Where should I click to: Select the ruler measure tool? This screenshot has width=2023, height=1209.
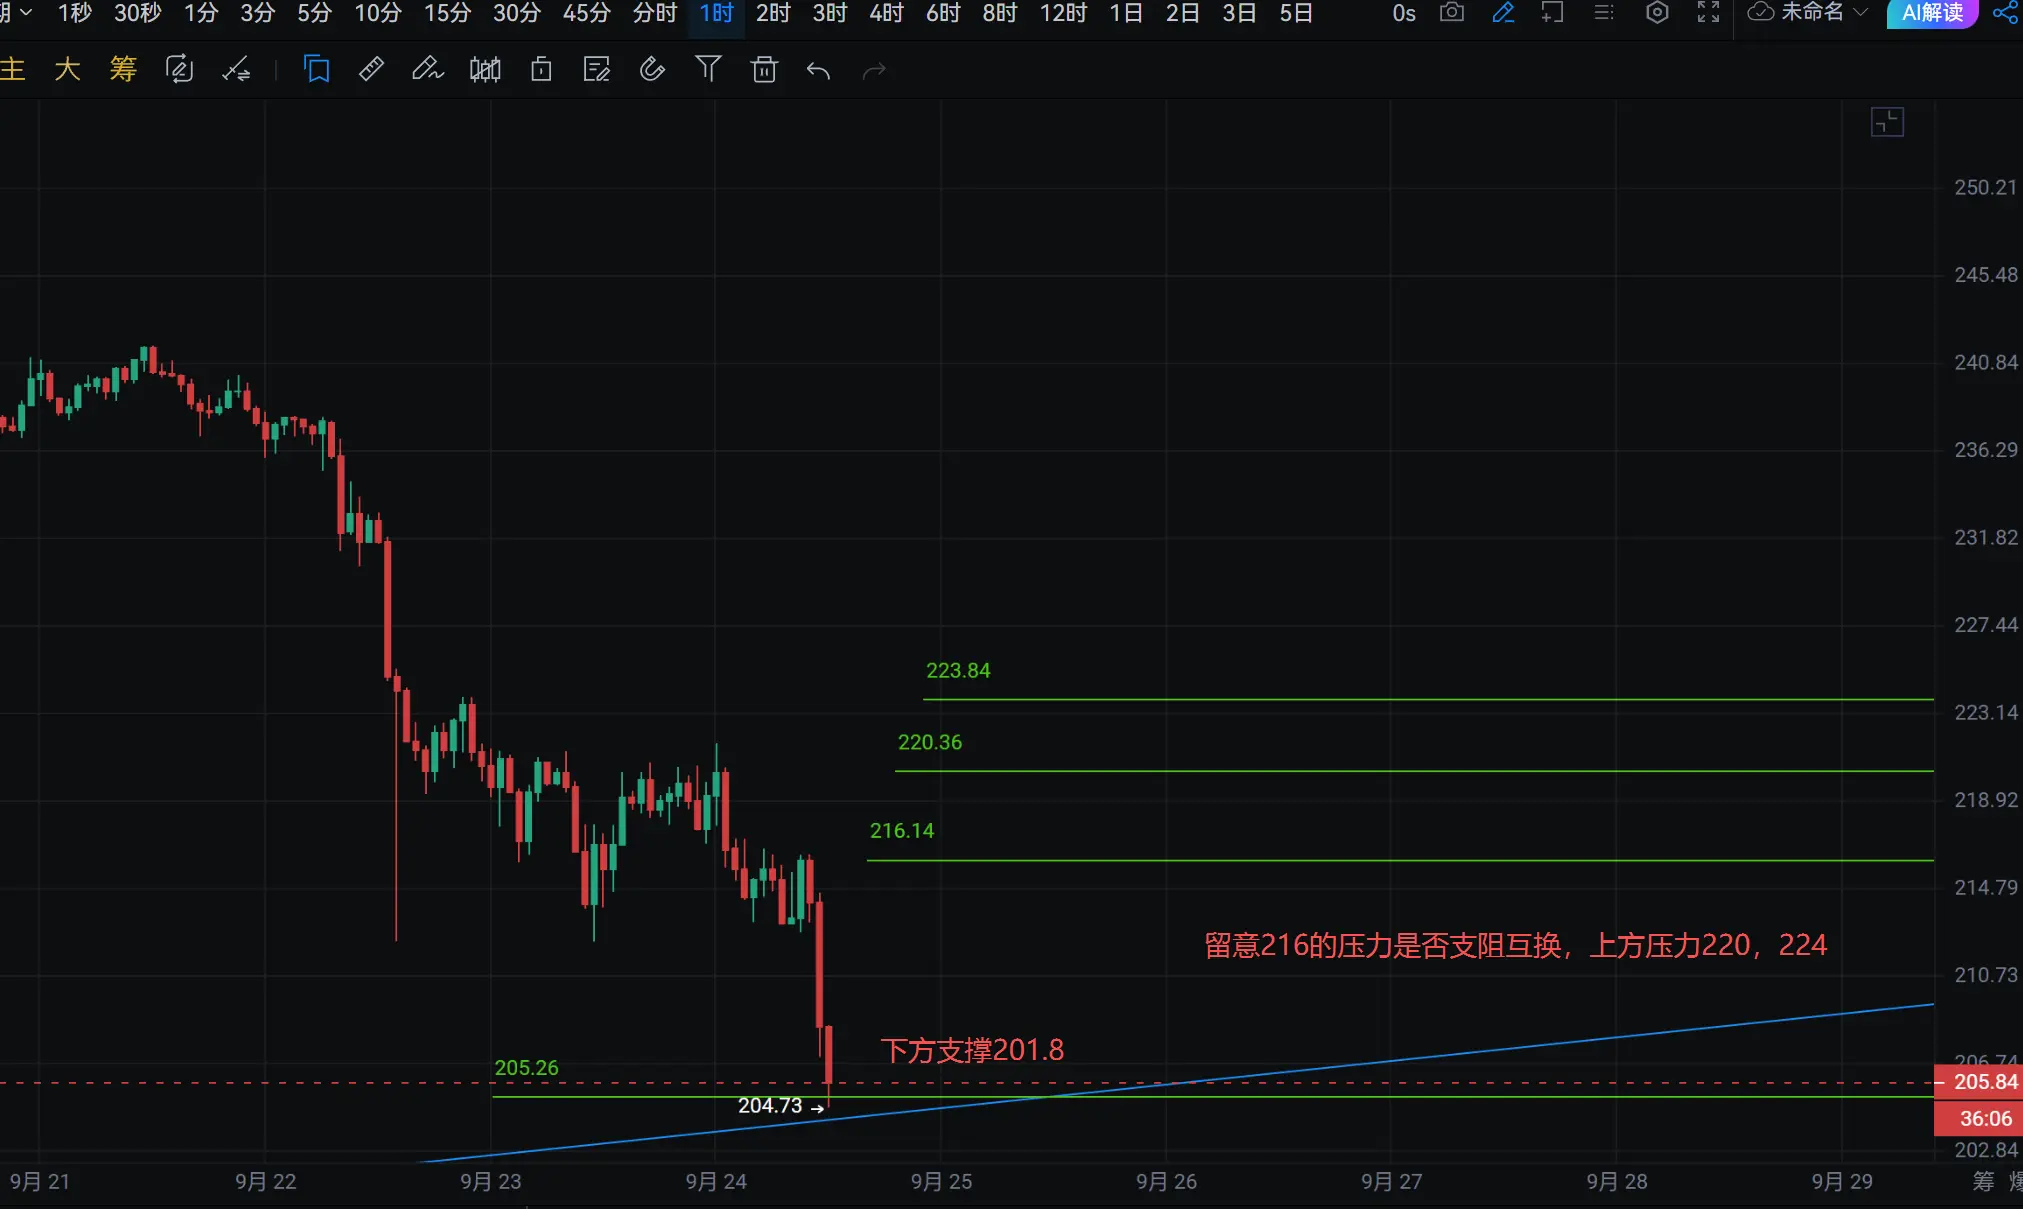[x=371, y=69]
